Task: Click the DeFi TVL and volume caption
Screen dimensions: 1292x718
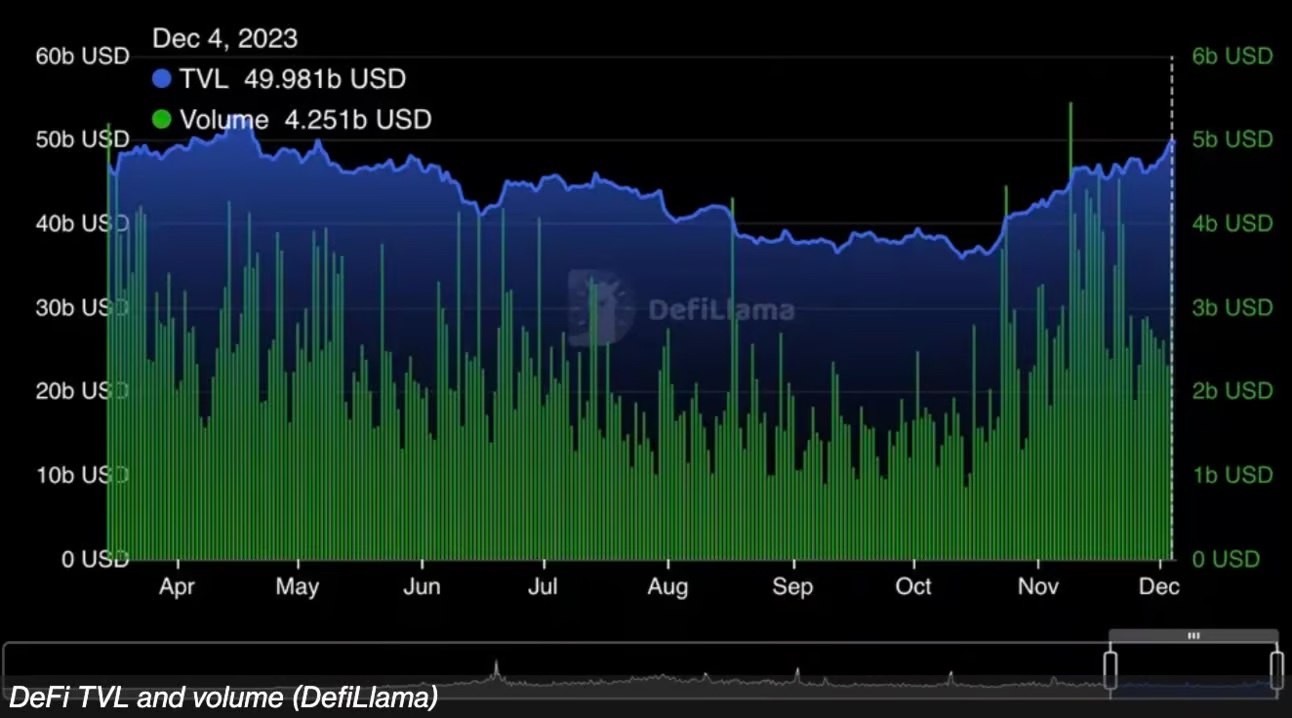Action: [223, 698]
